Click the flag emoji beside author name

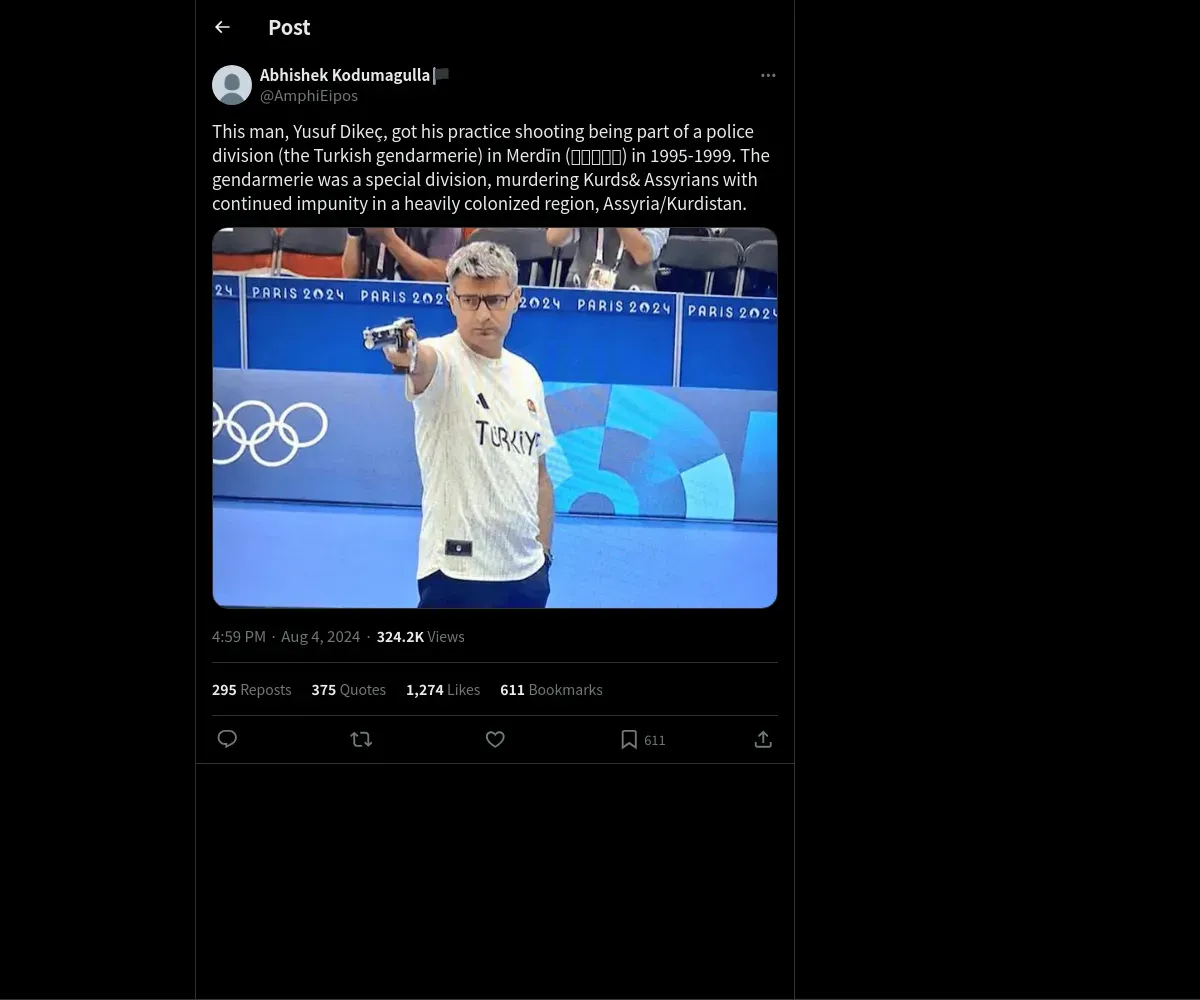(x=441, y=75)
